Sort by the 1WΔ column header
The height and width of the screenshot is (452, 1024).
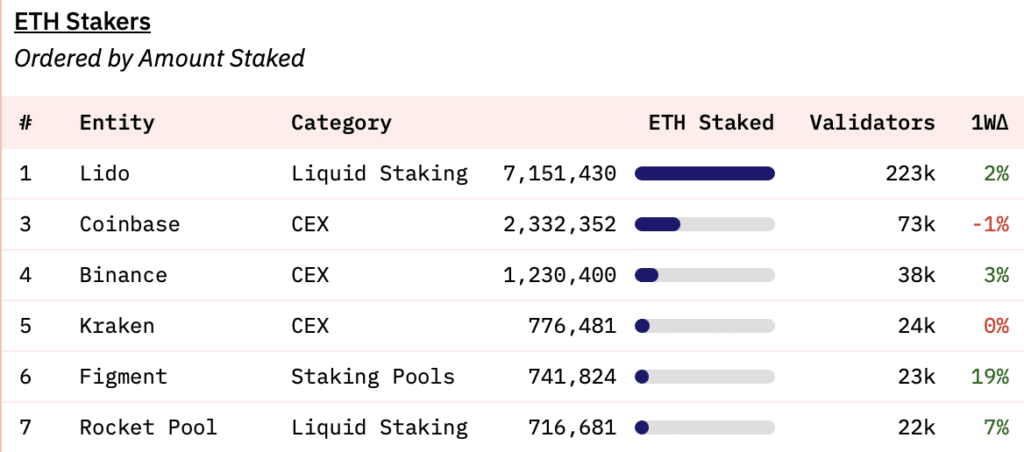pyautogui.click(x=989, y=123)
